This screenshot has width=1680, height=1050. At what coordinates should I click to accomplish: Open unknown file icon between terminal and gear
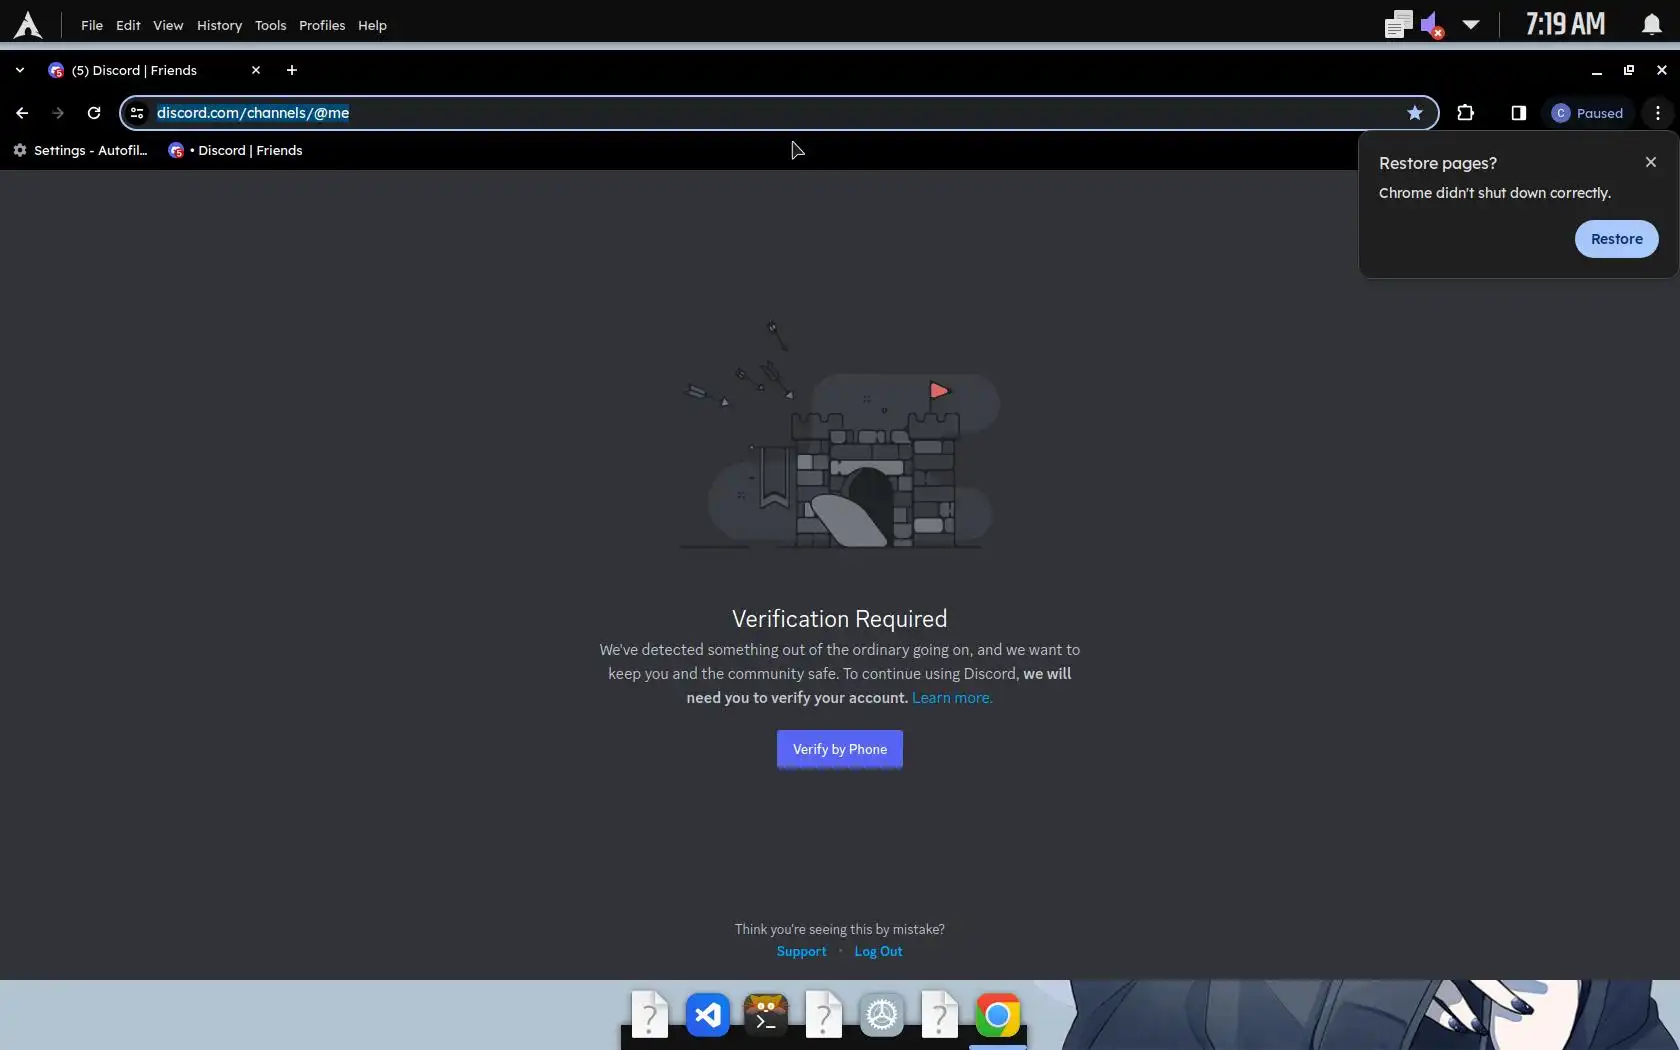click(x=824, y=1015)
